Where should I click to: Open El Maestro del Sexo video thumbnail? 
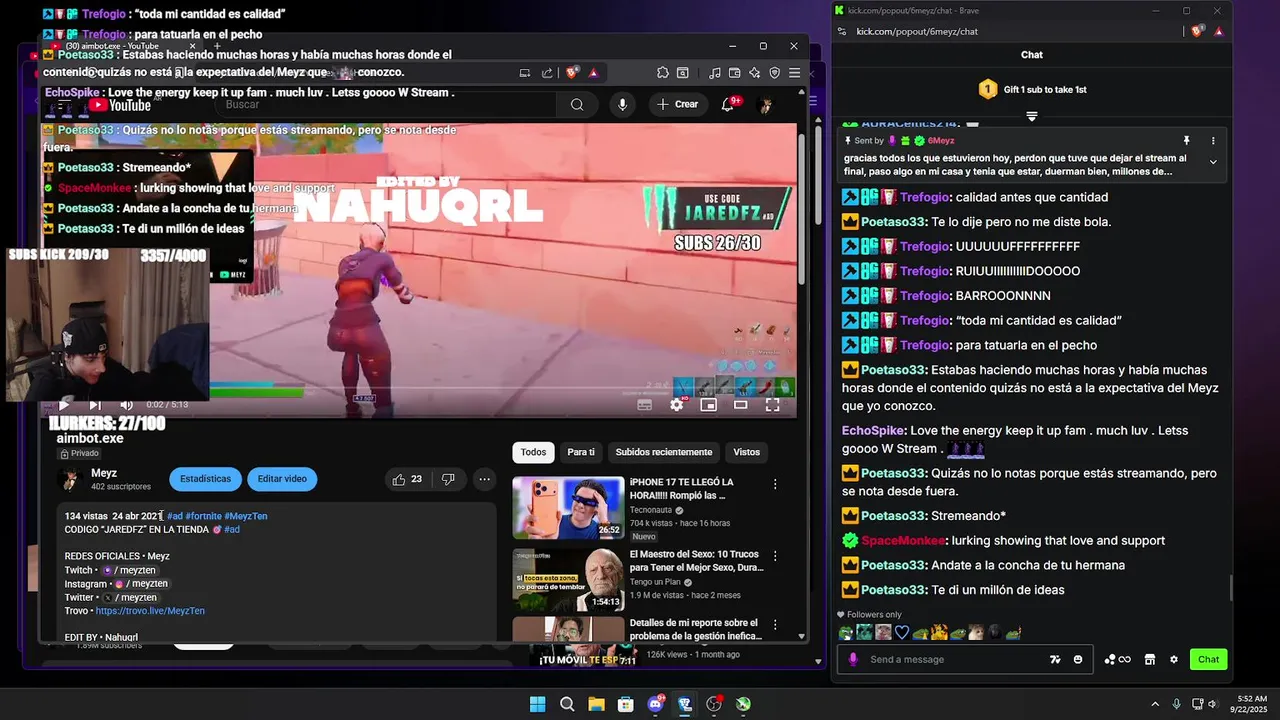[x=568, y=579]
